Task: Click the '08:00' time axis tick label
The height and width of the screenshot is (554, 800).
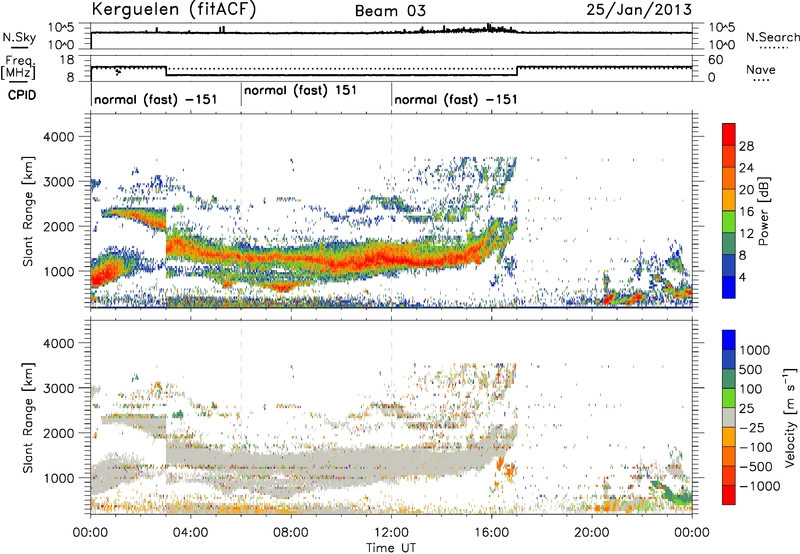Action: click(x=290, y=533)
